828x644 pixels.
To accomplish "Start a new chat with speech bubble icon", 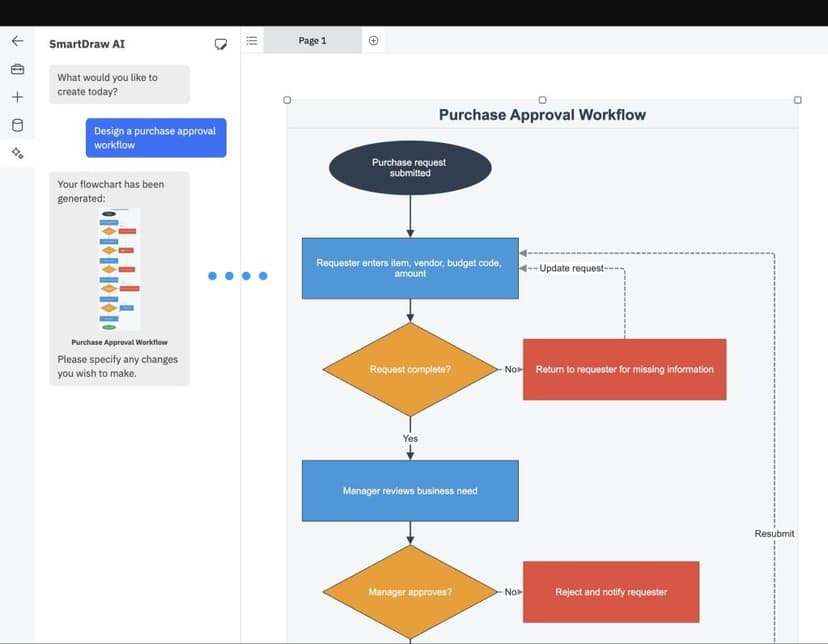I will tap(221, 44).
